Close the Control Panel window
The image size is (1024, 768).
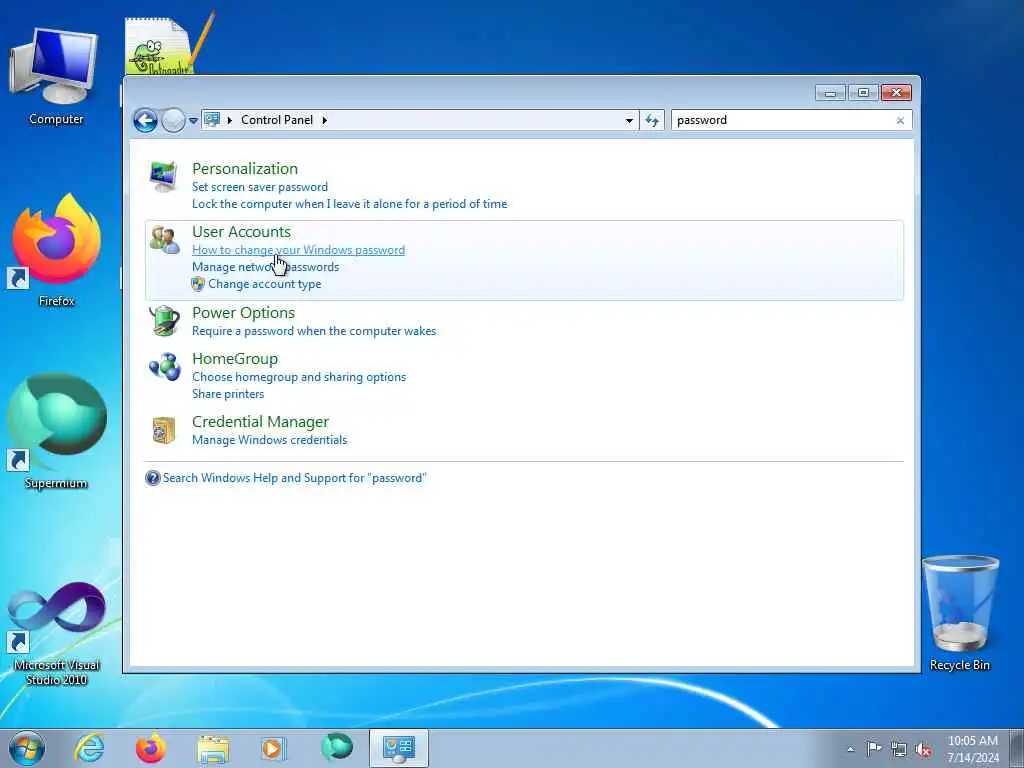pyautogui.click(x=896, y=93)
